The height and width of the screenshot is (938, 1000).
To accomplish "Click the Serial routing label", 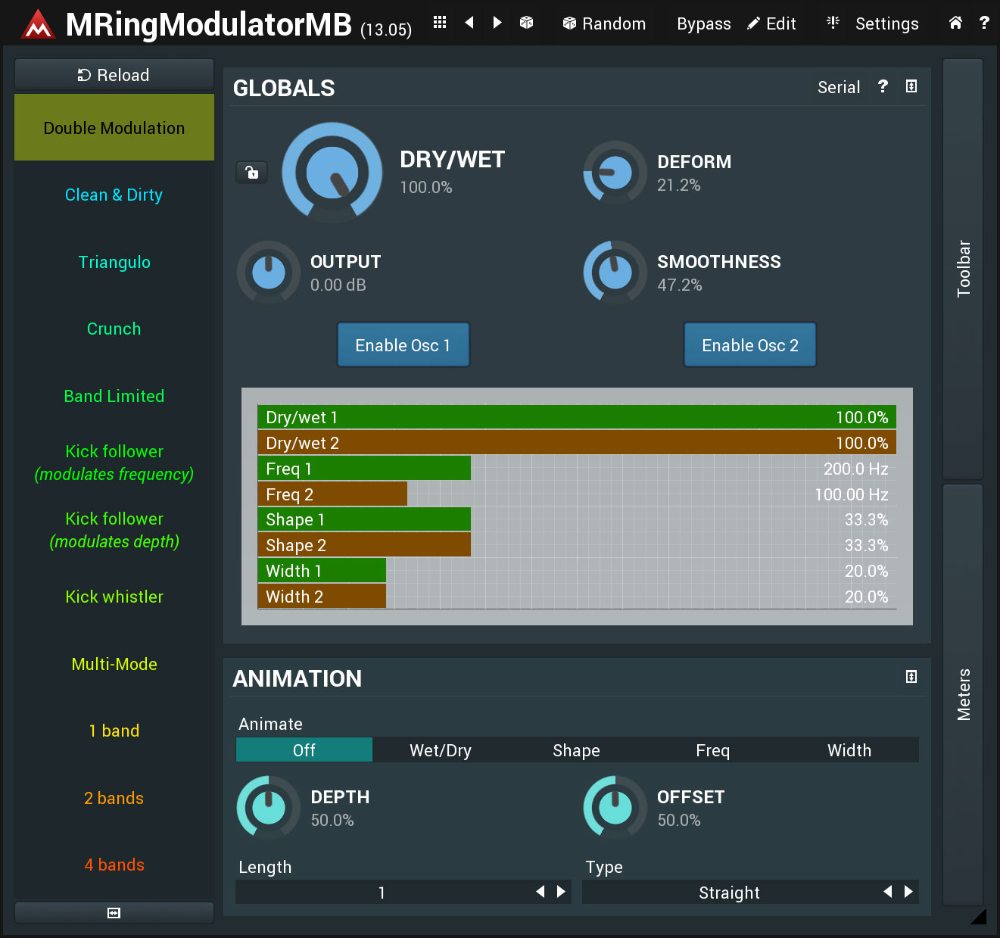I will pos(838,87).
